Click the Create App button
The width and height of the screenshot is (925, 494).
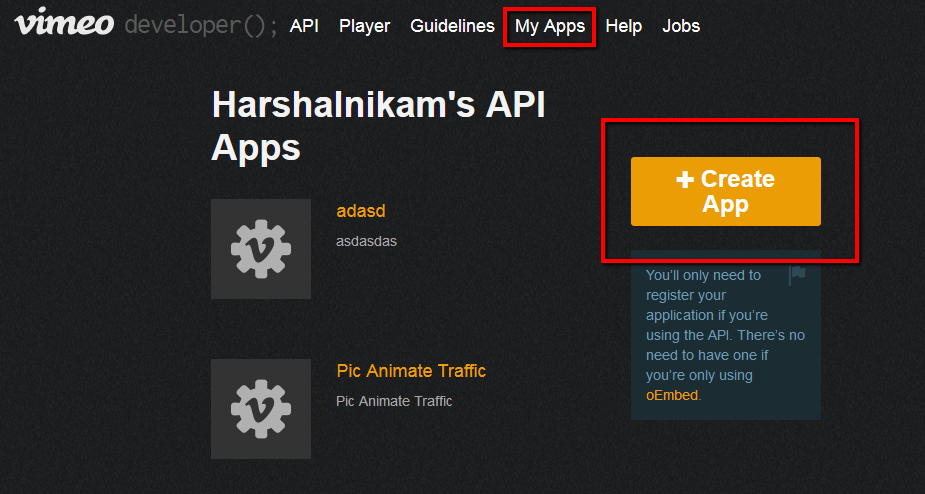pos(726,191)
